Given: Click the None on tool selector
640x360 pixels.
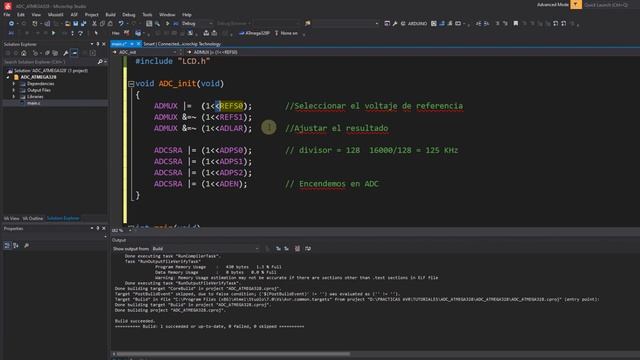Looking at the screenshot, I should (286, 33).
